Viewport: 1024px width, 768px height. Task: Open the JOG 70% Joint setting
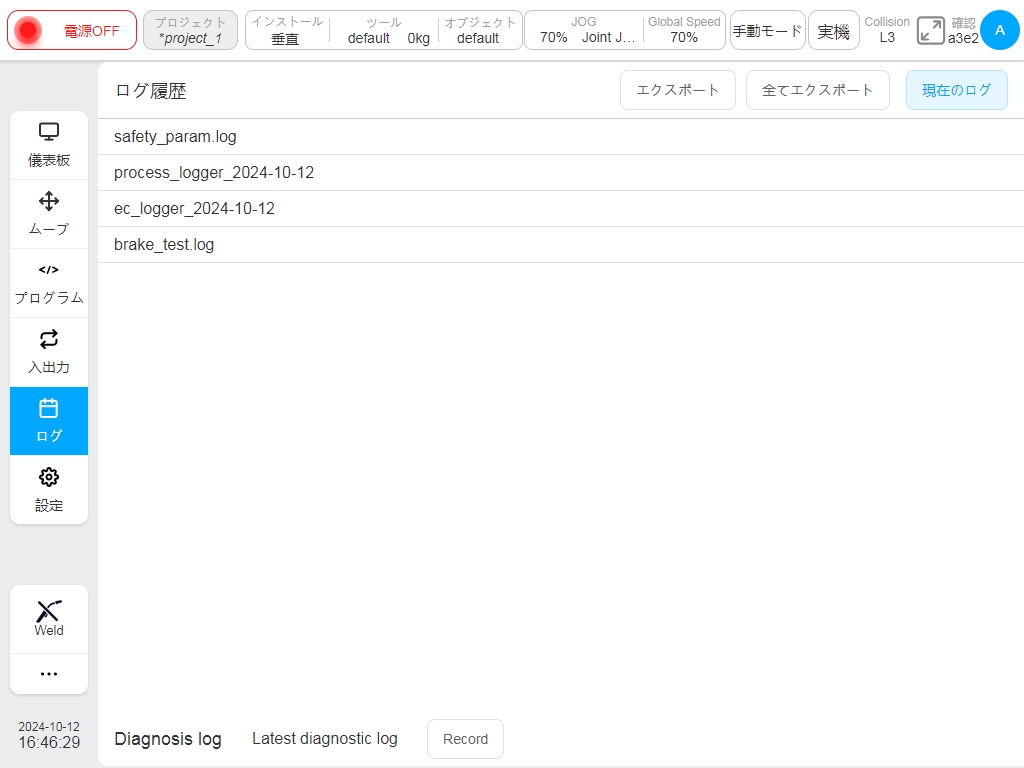click(x=586, y=30)
